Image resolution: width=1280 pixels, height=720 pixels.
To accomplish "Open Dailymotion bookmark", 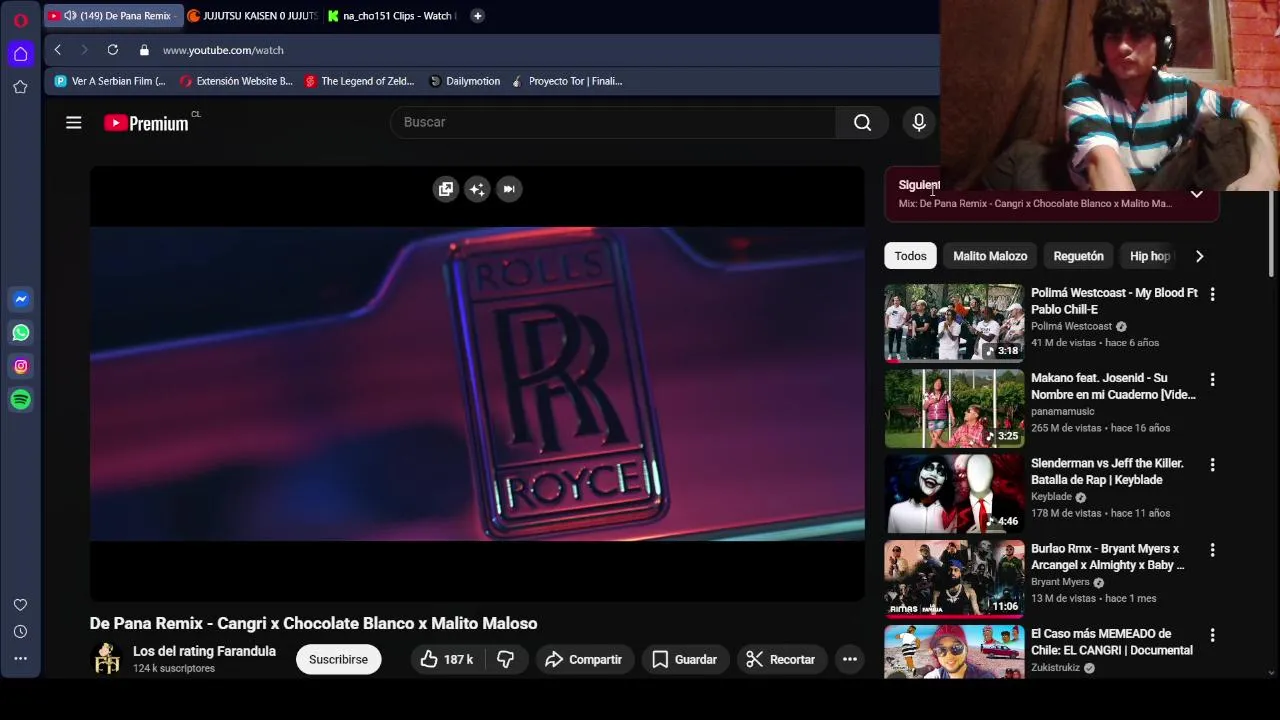I will [x=465, y=81].
